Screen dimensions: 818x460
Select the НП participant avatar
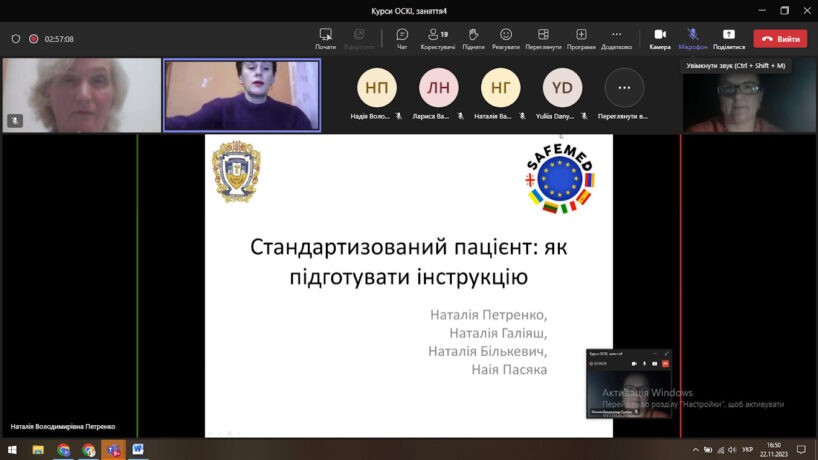pyautogui.click(x=377, y=88)
